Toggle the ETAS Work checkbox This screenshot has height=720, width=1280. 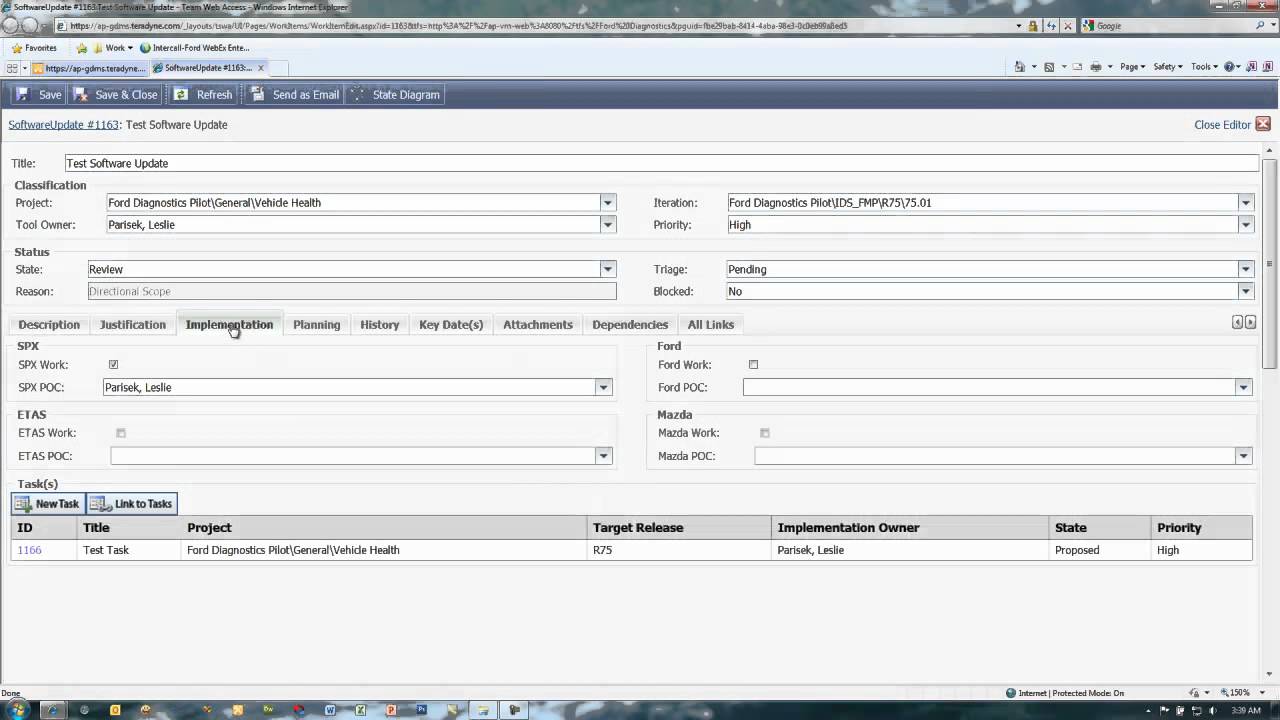121,433
